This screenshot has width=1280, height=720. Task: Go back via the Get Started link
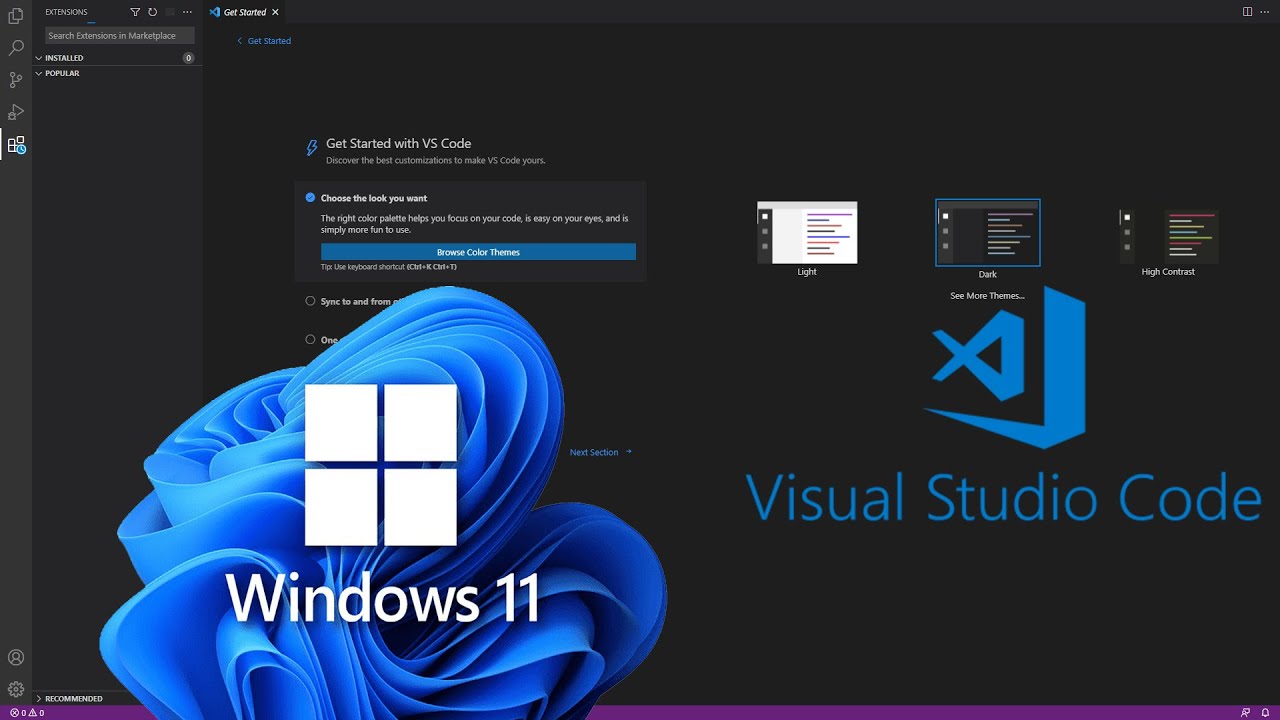click(x=264, y=41)
